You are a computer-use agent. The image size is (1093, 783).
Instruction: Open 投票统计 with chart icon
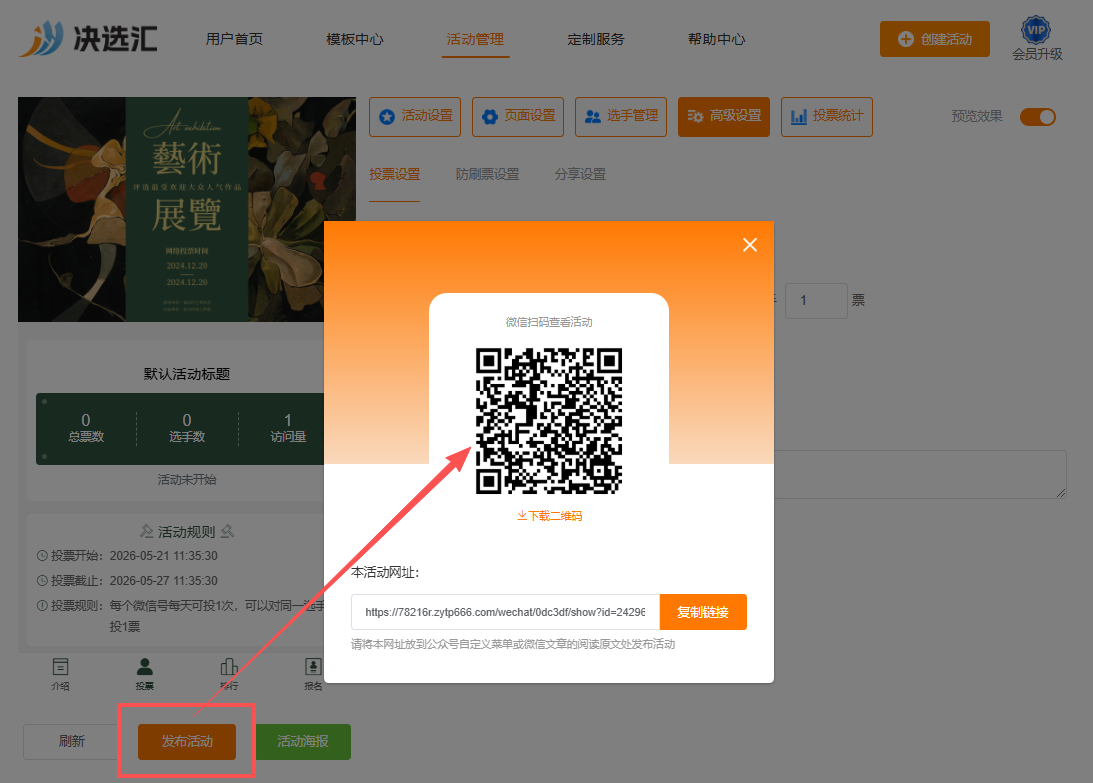click(827, 116)
